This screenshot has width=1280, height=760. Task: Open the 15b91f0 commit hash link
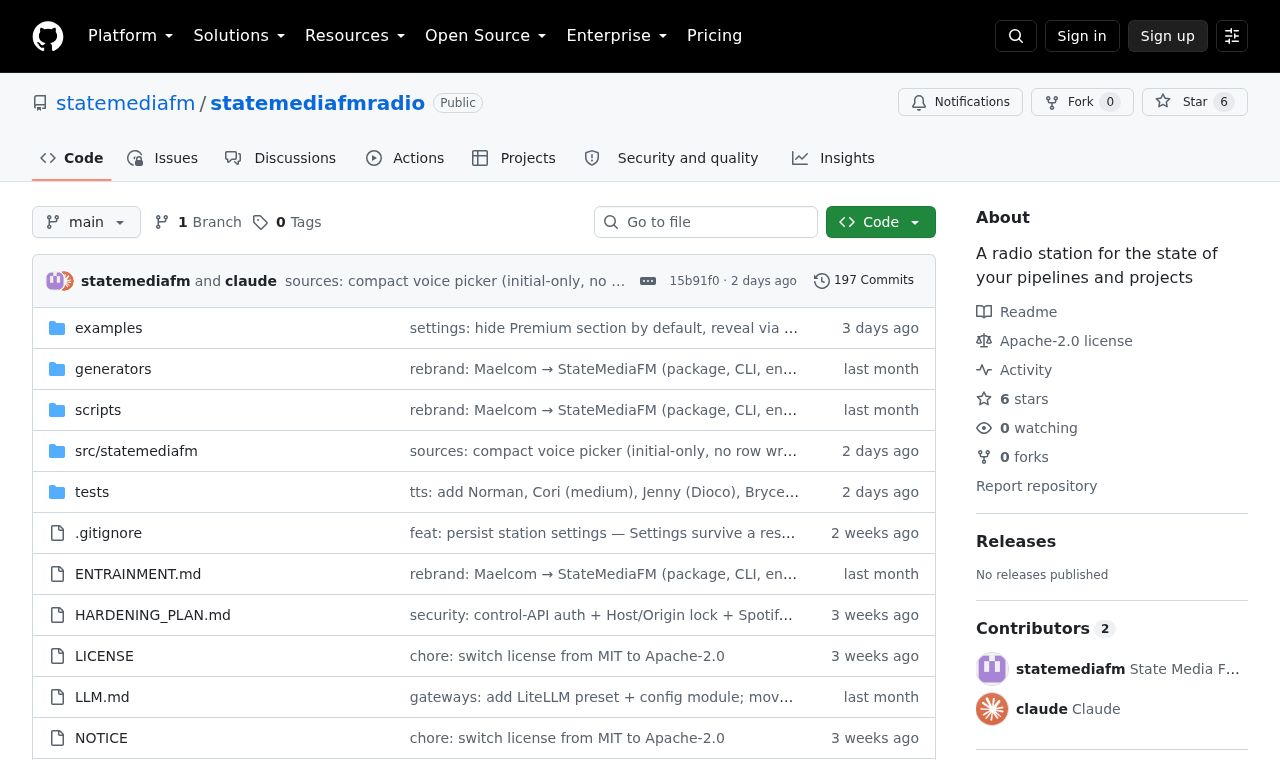click(x=694, y=281)
